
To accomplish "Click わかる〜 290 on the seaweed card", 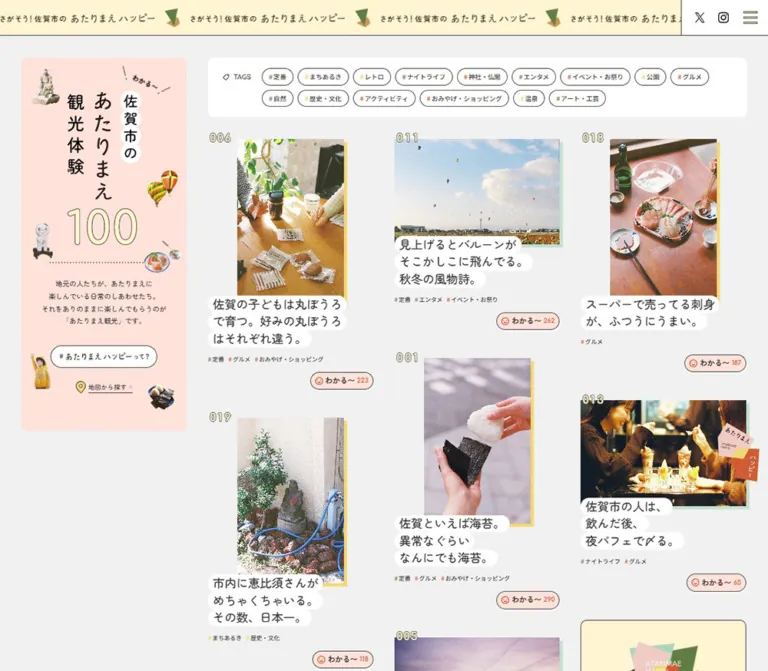I will pyautogui.click(x=528, y=599).
